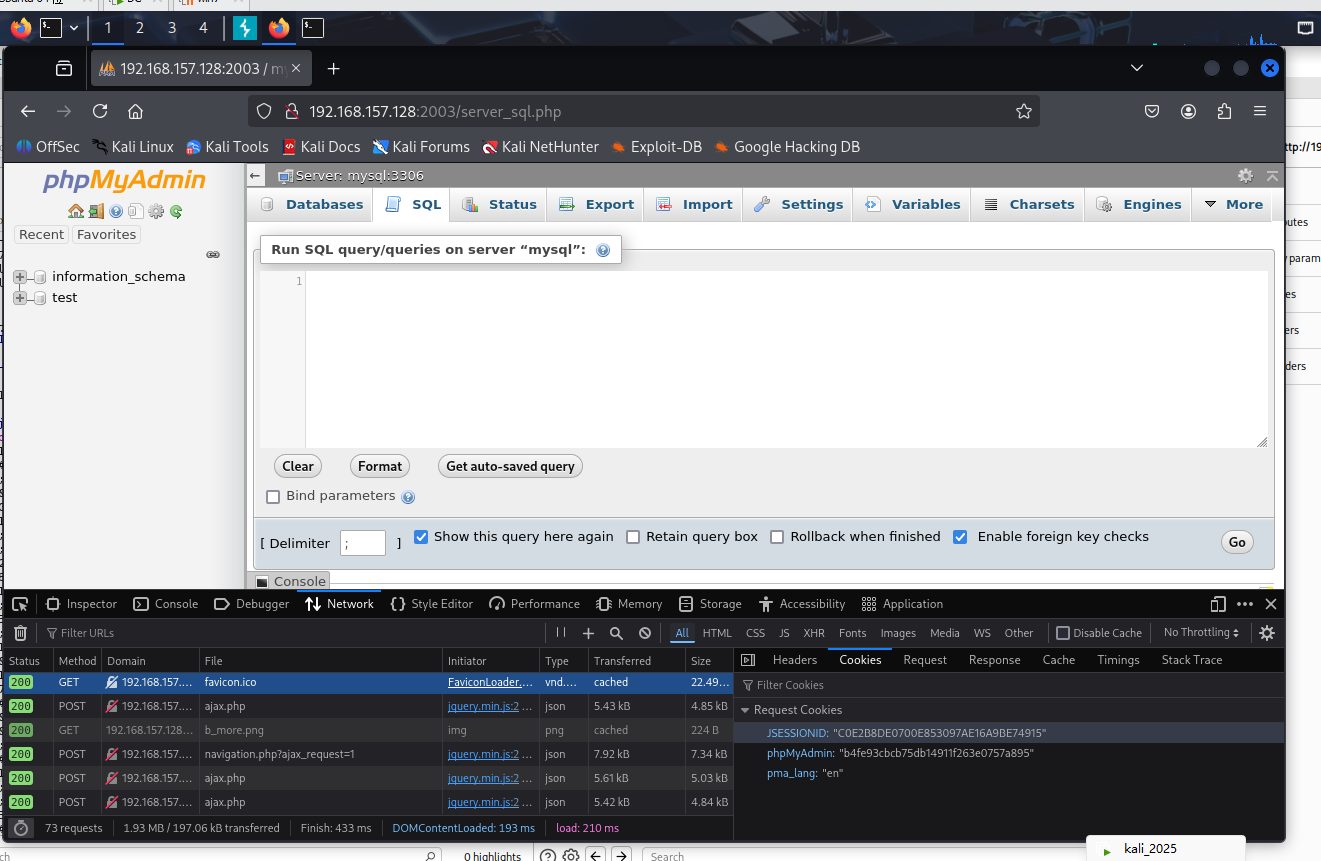The width and height of the screenshot is (1321, 861).
Task: Go to the Export tab
Action: [597, 204]
